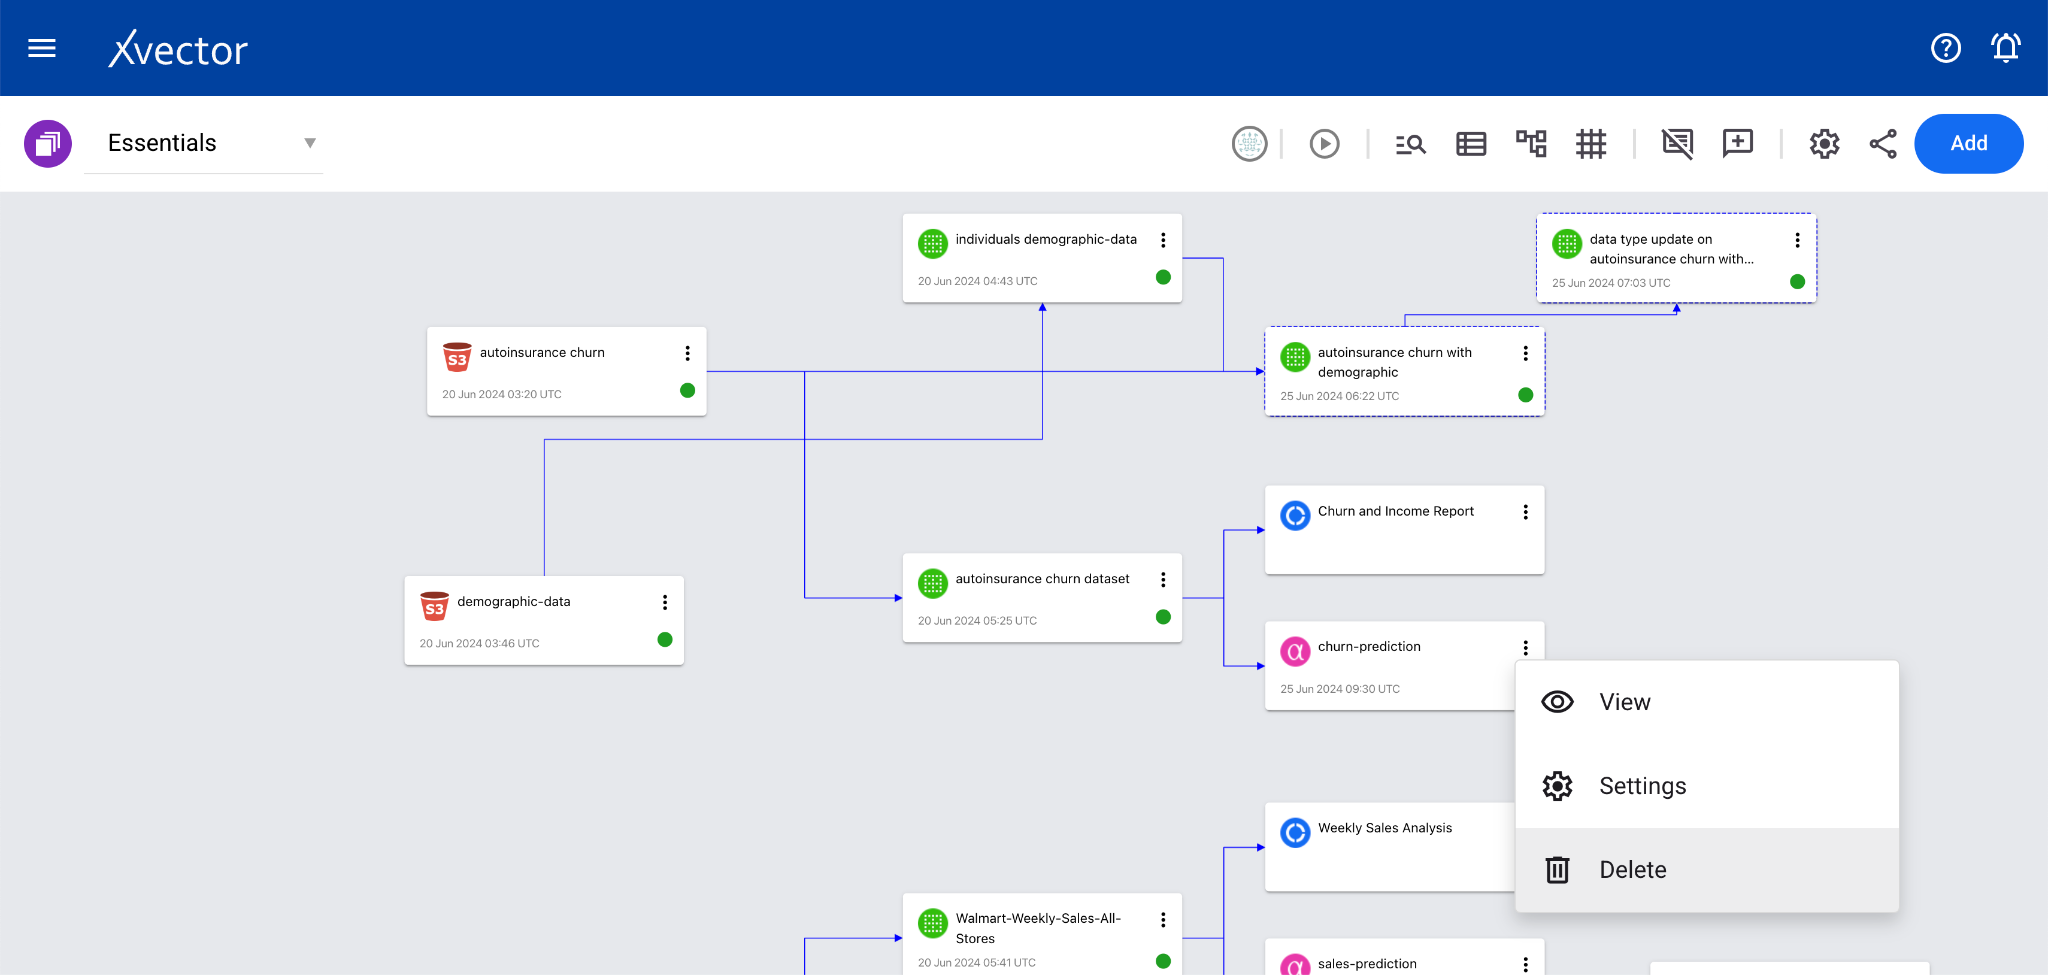Click green status dot on demographic-data node
Viewport: 2048px width, 975px height.
click(x=664, y=639)
